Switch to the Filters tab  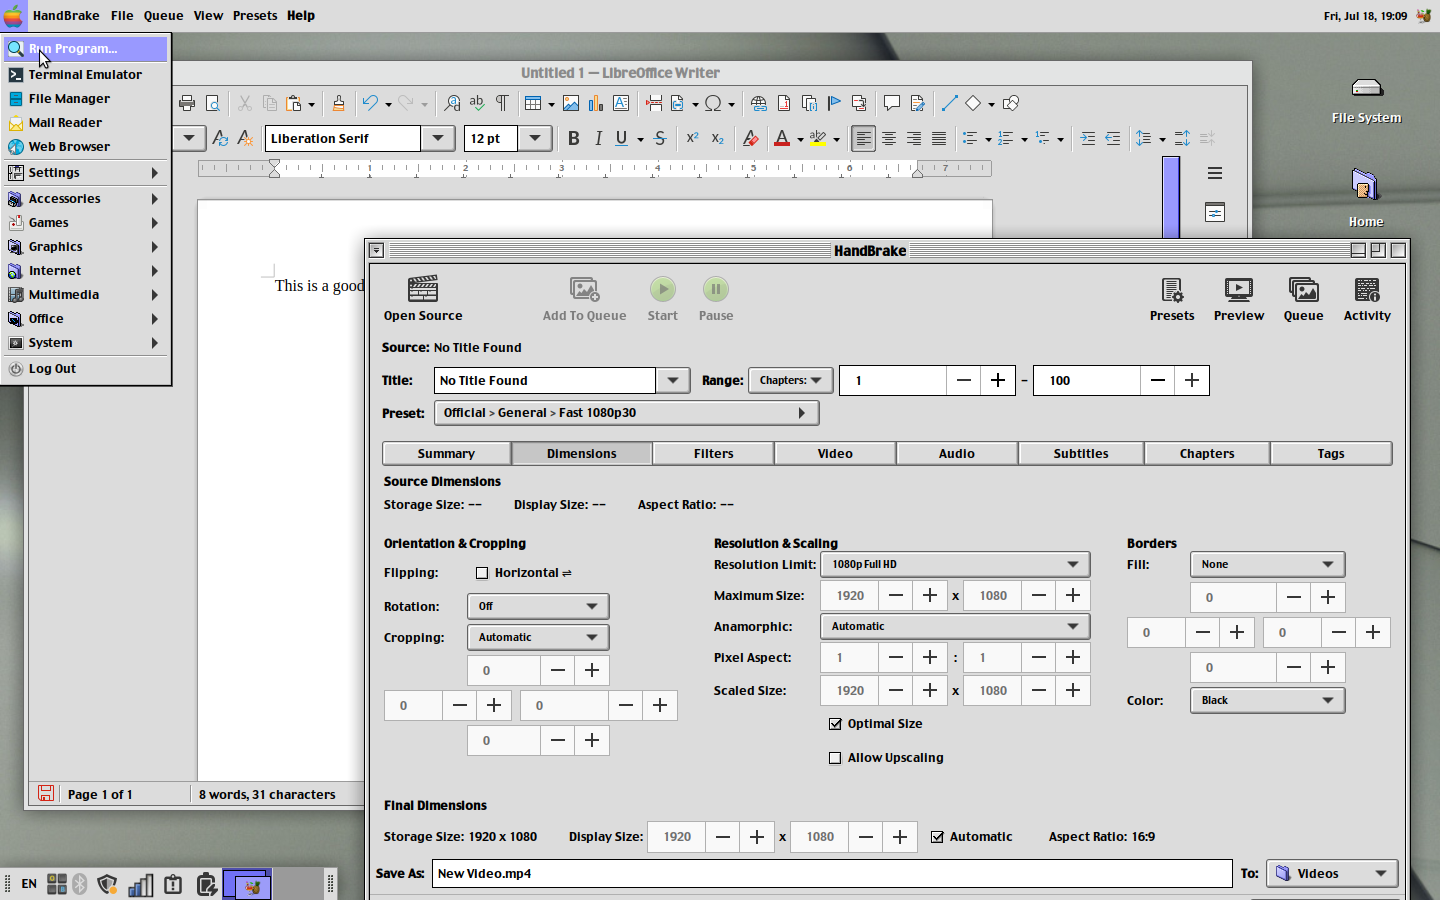[713, 453]
